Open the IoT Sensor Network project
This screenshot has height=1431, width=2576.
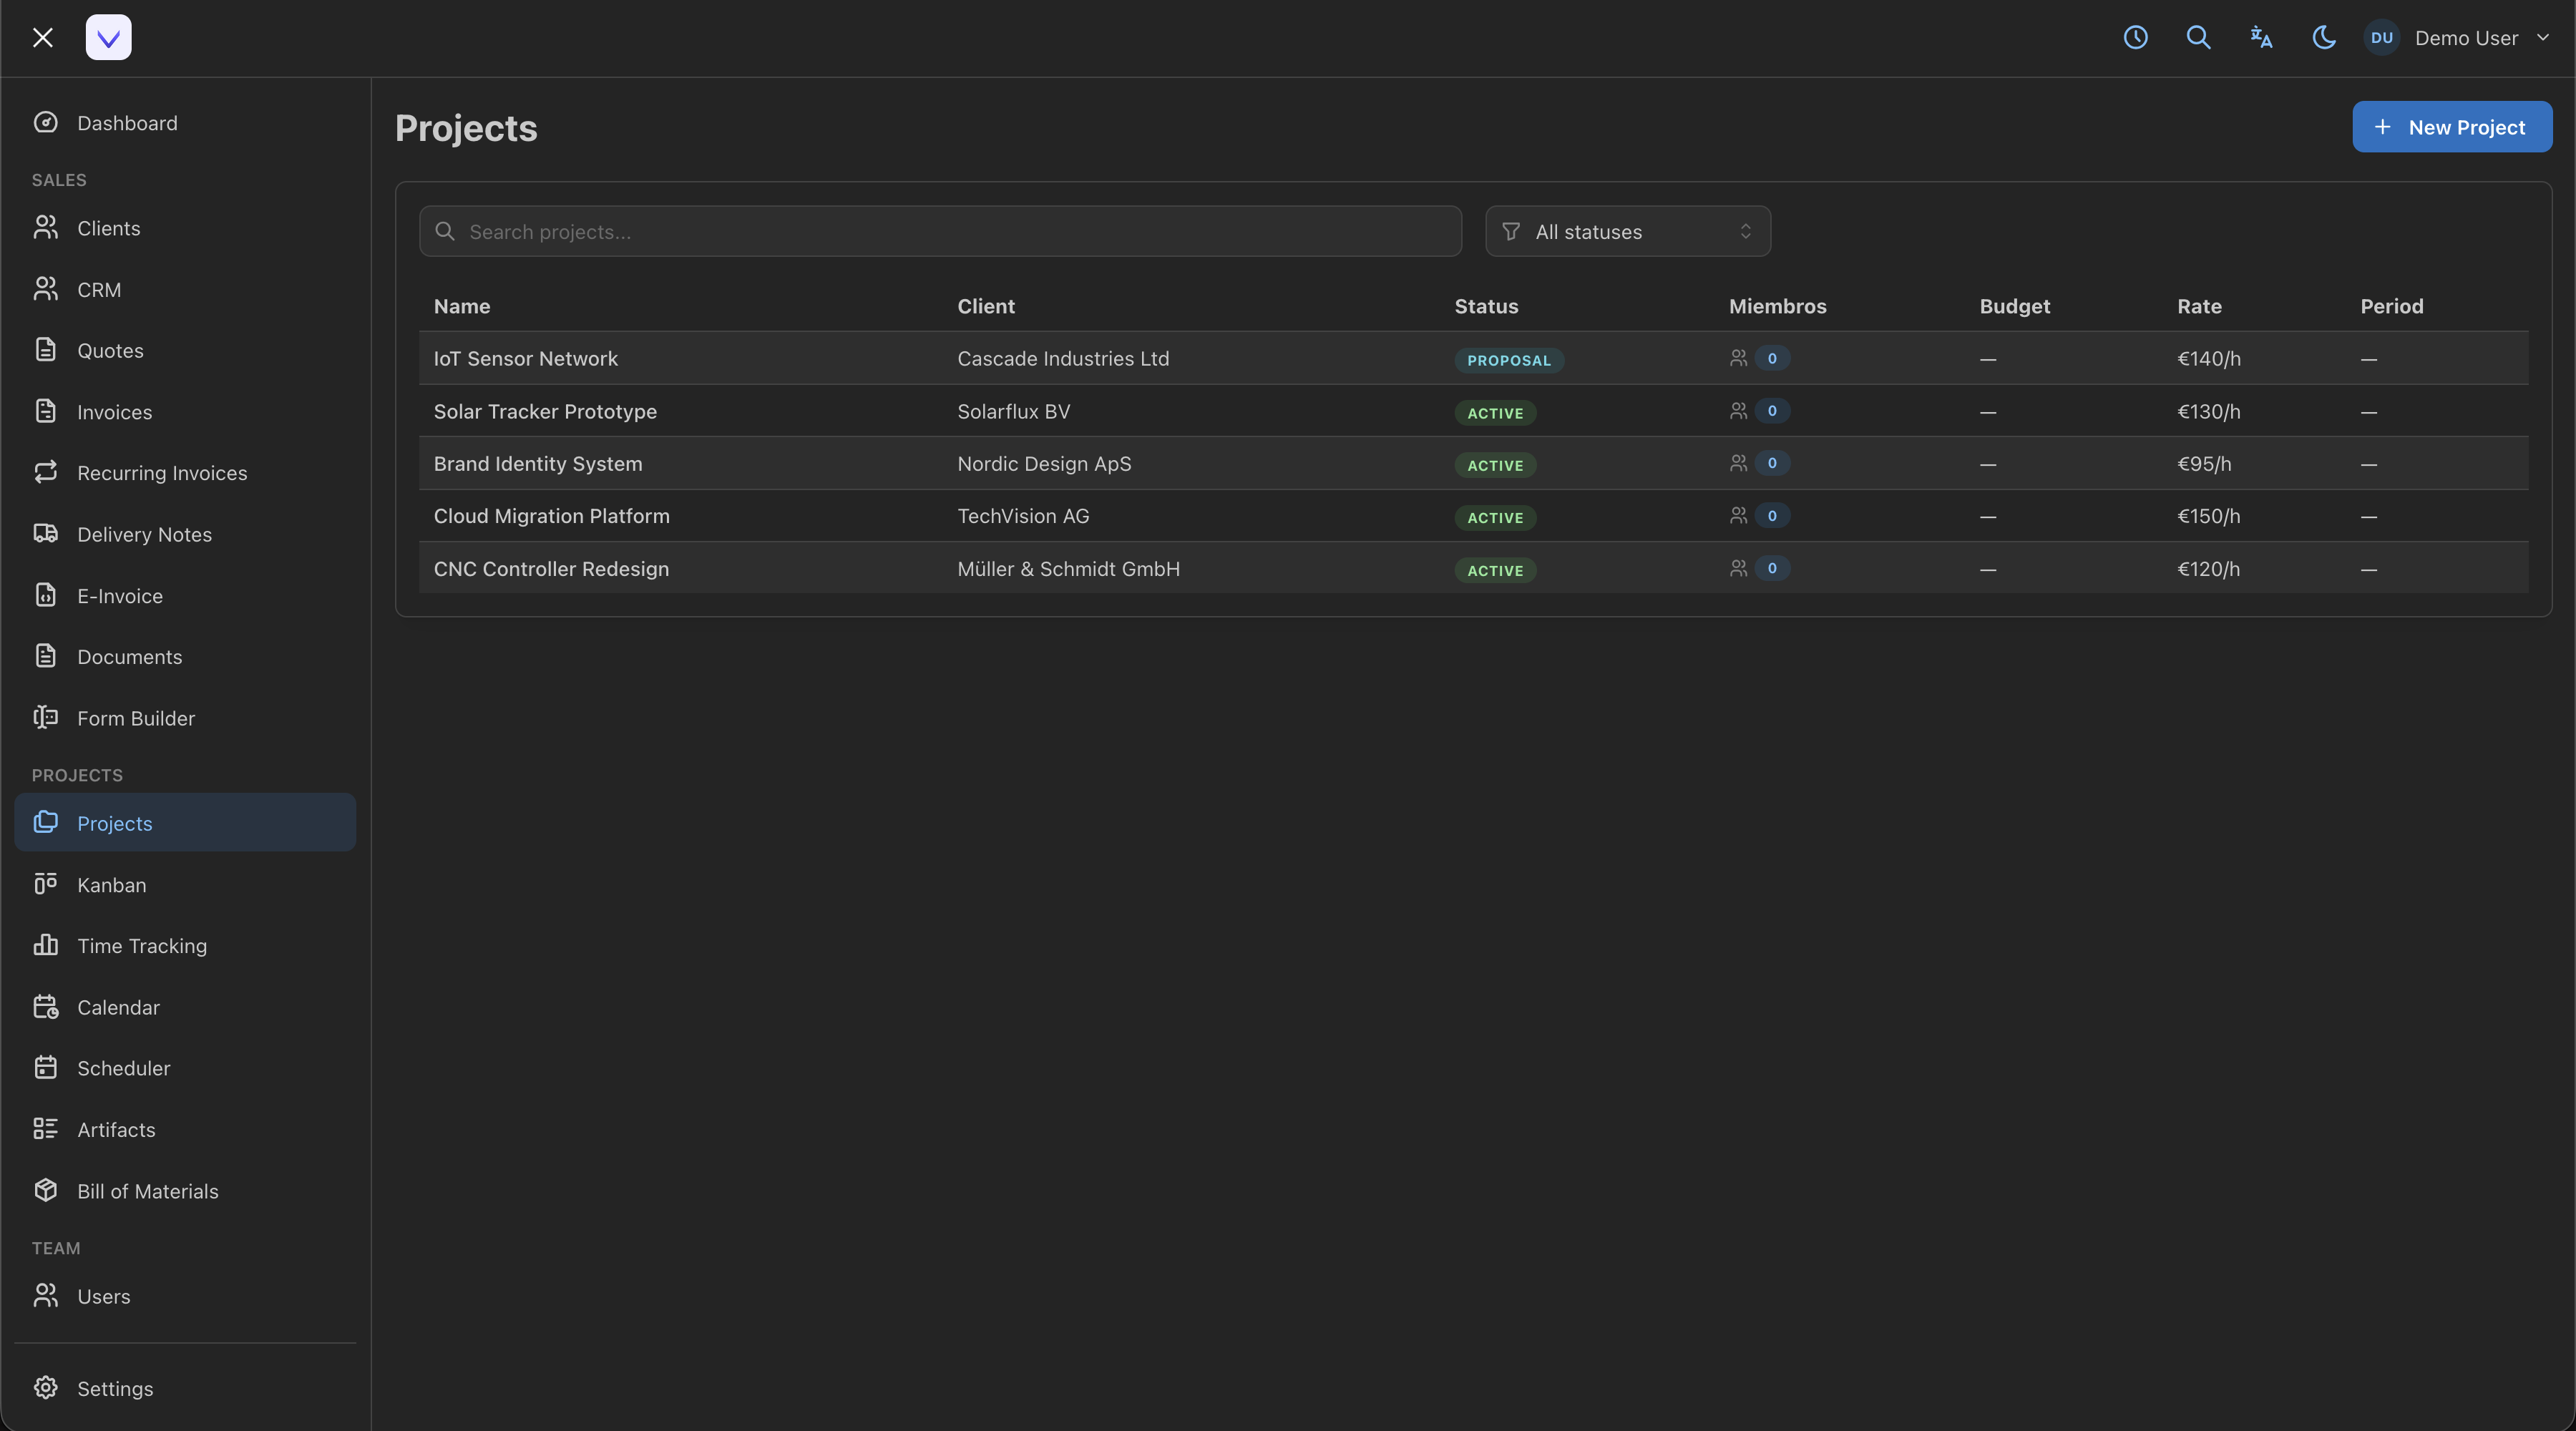point(525,359)
